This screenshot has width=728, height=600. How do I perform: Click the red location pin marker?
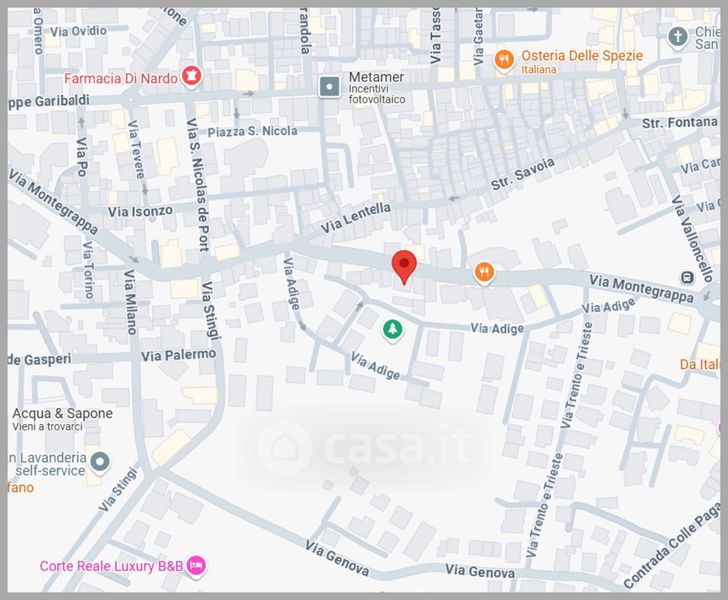tap(404, 267)
